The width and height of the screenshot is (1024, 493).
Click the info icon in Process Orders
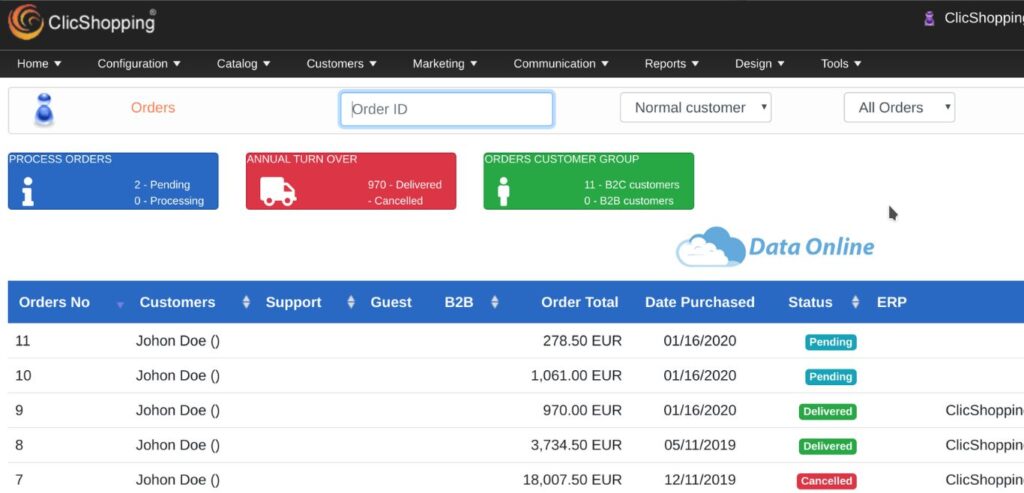click(27, 191)
